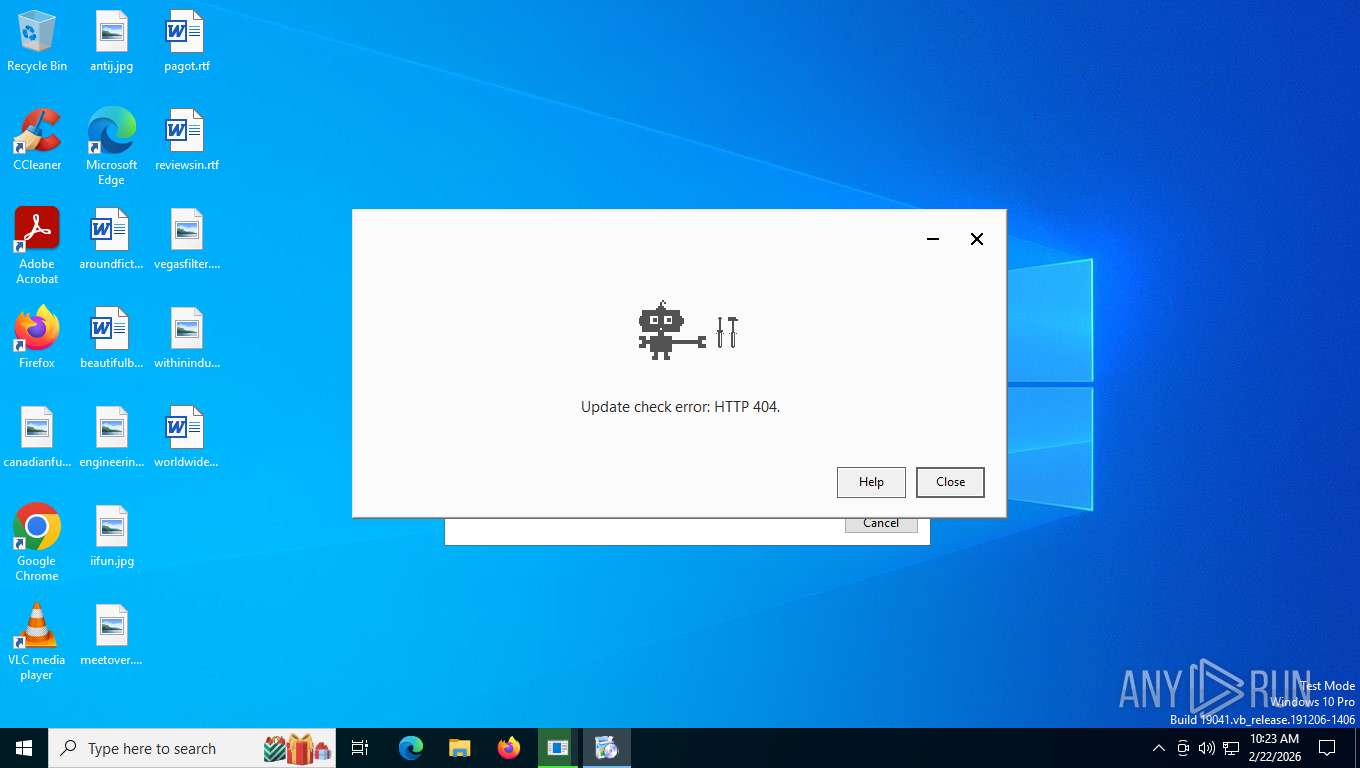Launch CCleaner from the desktop
This screenshot has width=1360, height=768.
tap(37, 140)
